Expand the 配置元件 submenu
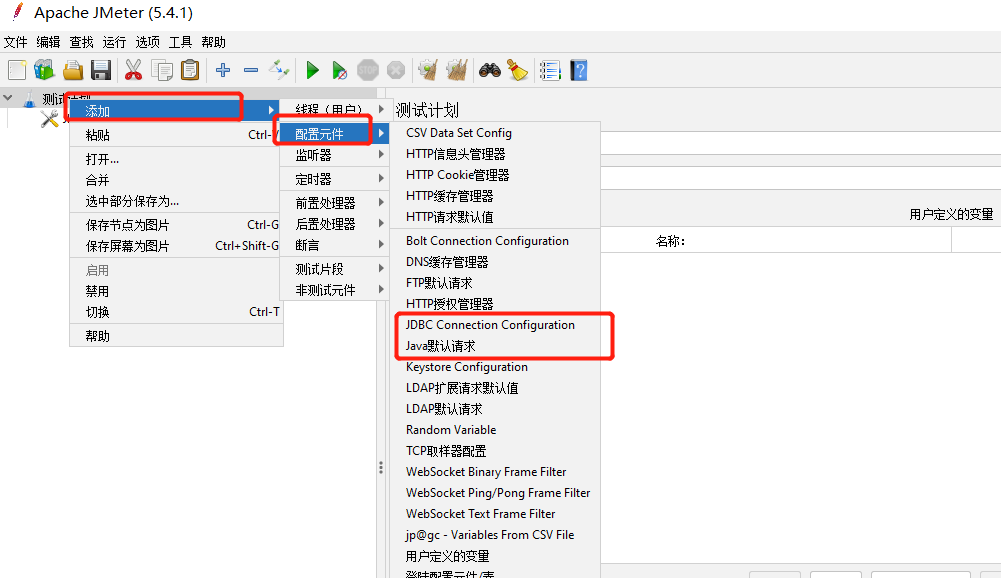The image size is (1001, 578). (x=335, y=133)
